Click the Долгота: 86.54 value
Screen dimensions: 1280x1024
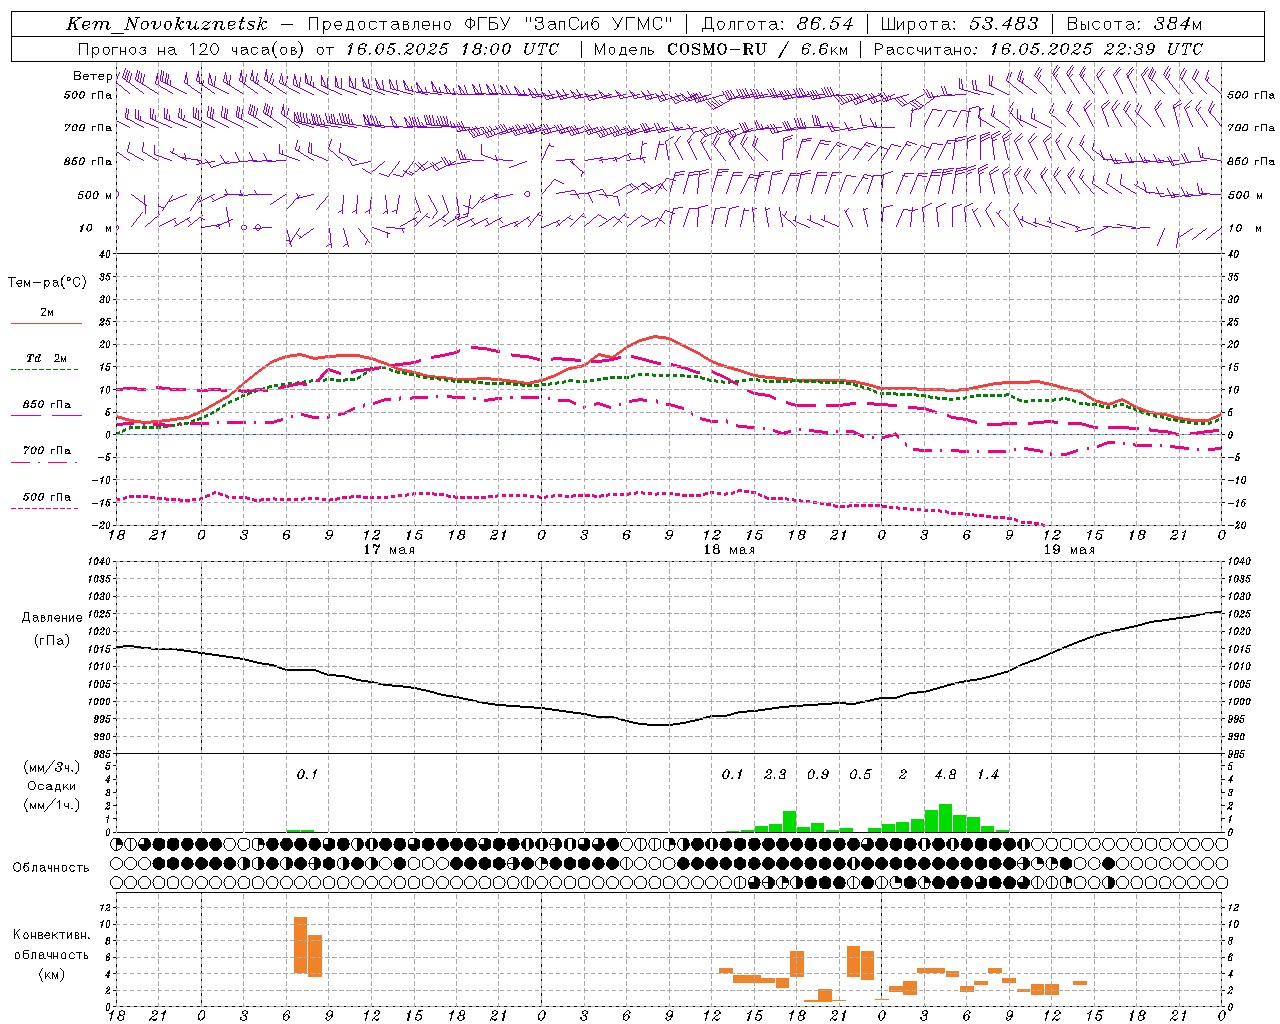[x=777, y=24]
